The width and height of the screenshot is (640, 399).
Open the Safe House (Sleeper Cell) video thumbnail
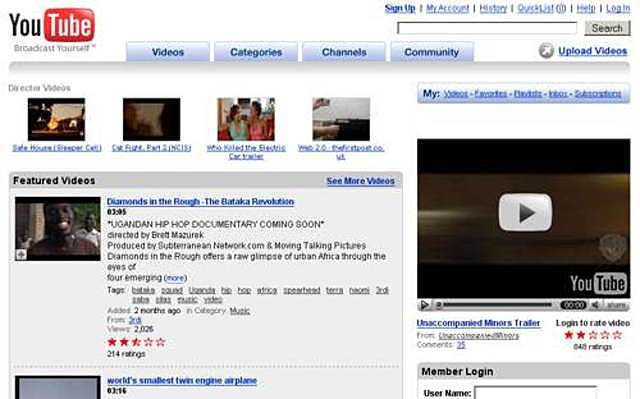click(x=56, y=119)
